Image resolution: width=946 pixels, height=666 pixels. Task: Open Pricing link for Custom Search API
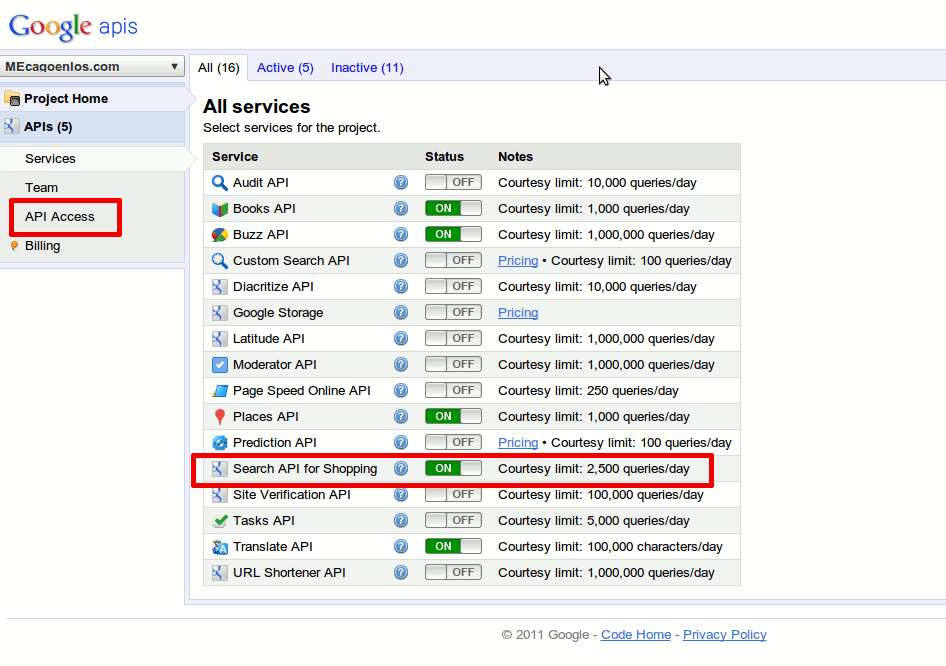click(518, 261)
